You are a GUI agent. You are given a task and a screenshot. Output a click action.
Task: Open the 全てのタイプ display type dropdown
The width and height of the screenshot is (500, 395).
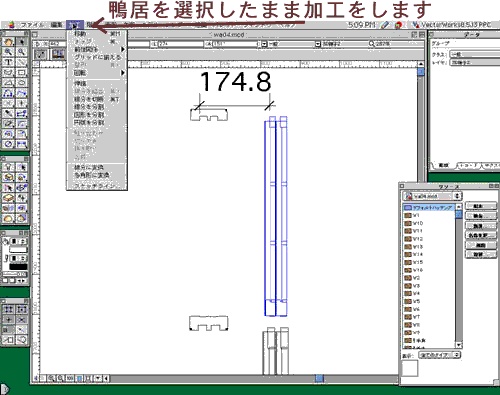point(439,355)
